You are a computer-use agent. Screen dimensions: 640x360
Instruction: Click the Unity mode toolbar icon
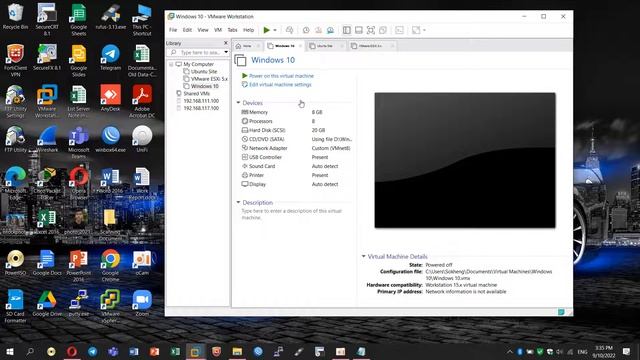pyautogui.click(x=383, y=30)
